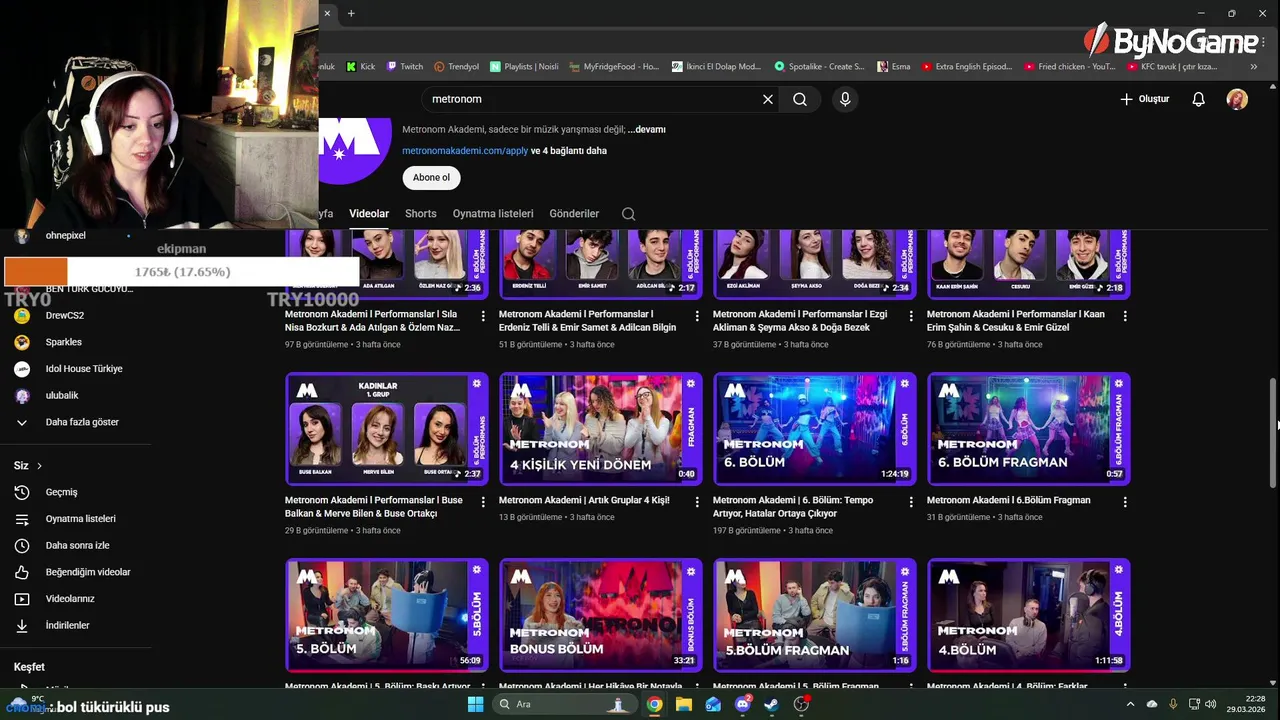Play the 4 Kişilik Yeni Dönem thumbnail
This screenshot has height=720, width=1280.
pos(601,429)
